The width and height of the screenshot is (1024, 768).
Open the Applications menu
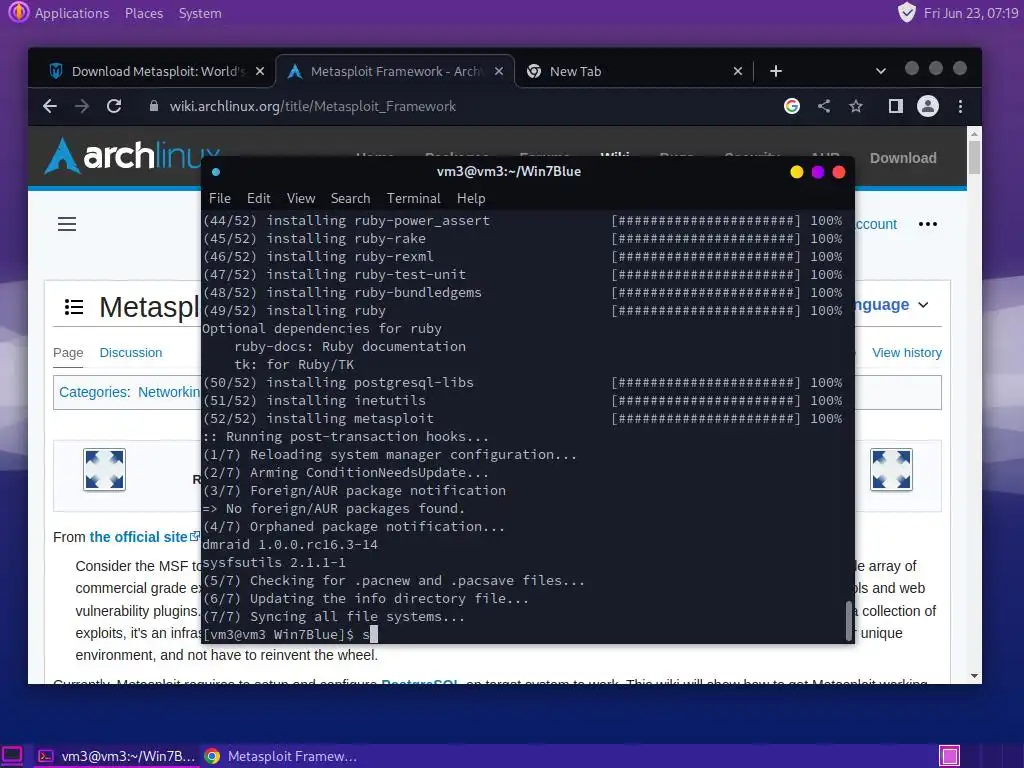coord(72,13)
